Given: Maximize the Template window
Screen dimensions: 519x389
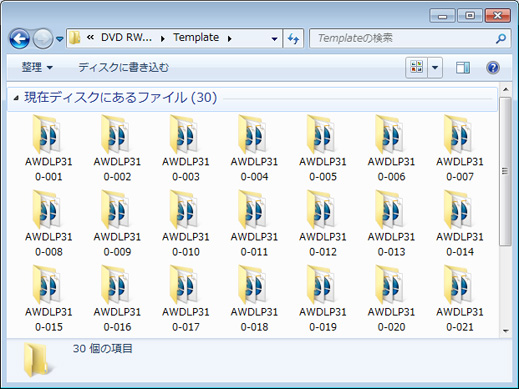Looking at the screenshot, I should pos(470,16).
